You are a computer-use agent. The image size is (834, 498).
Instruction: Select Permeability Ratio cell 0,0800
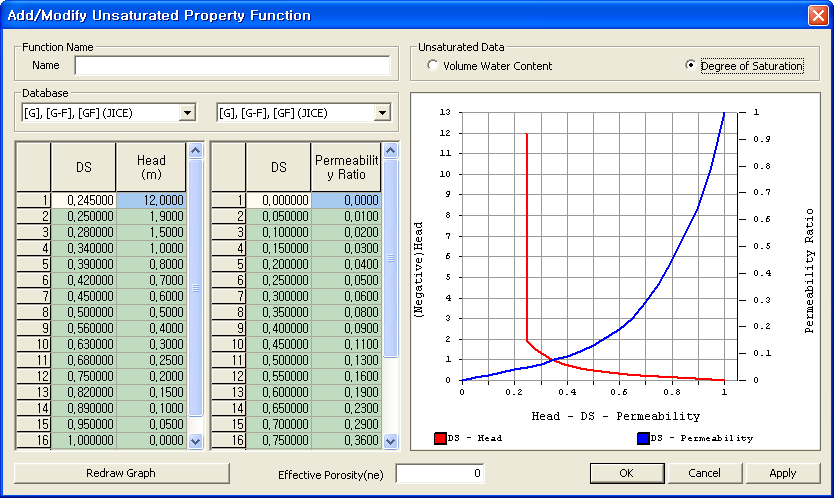click(346, 312)
